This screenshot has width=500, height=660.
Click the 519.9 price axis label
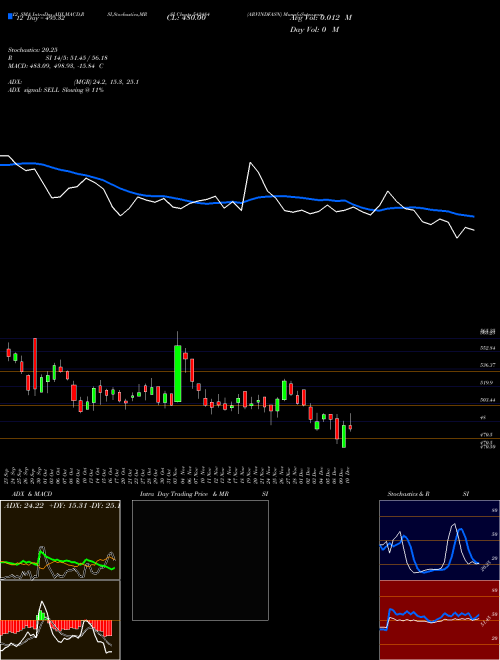(x=487, y=383)
